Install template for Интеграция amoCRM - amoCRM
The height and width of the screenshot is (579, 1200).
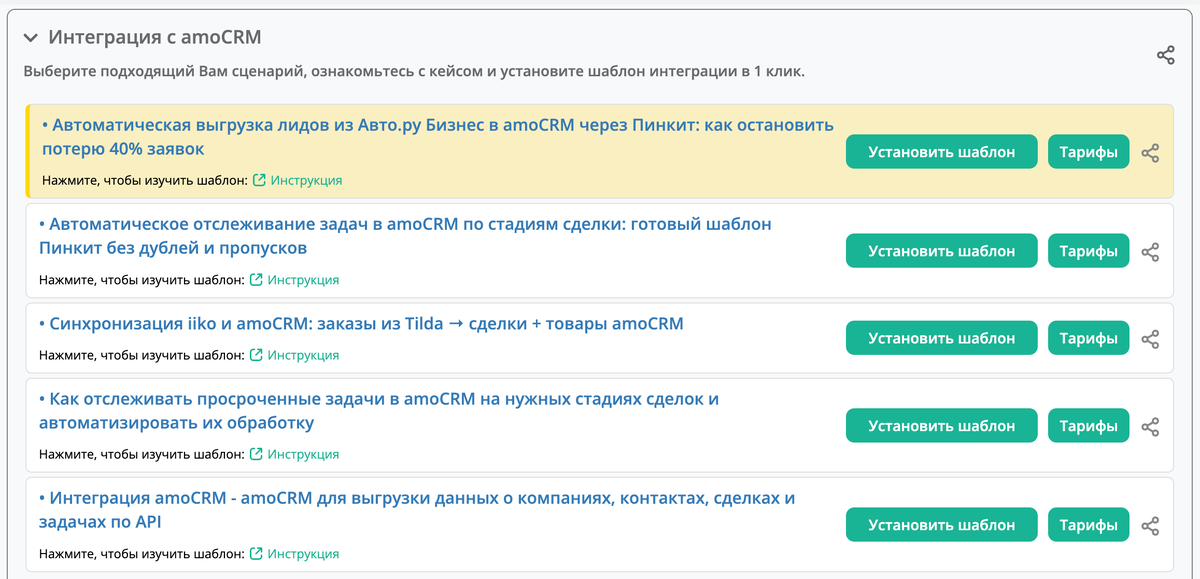(942, 525)
